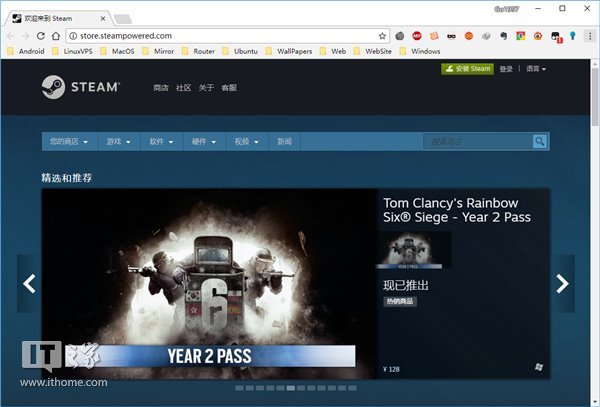Click the browser back arrow
The height and width of the screenshot is (407, 600).
[x=10, y=36]
